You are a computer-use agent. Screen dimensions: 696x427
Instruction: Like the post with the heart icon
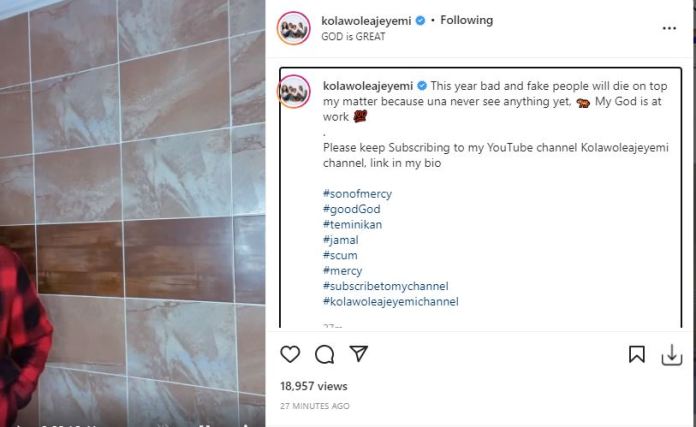pyautogui.click(x=290, y=354)
